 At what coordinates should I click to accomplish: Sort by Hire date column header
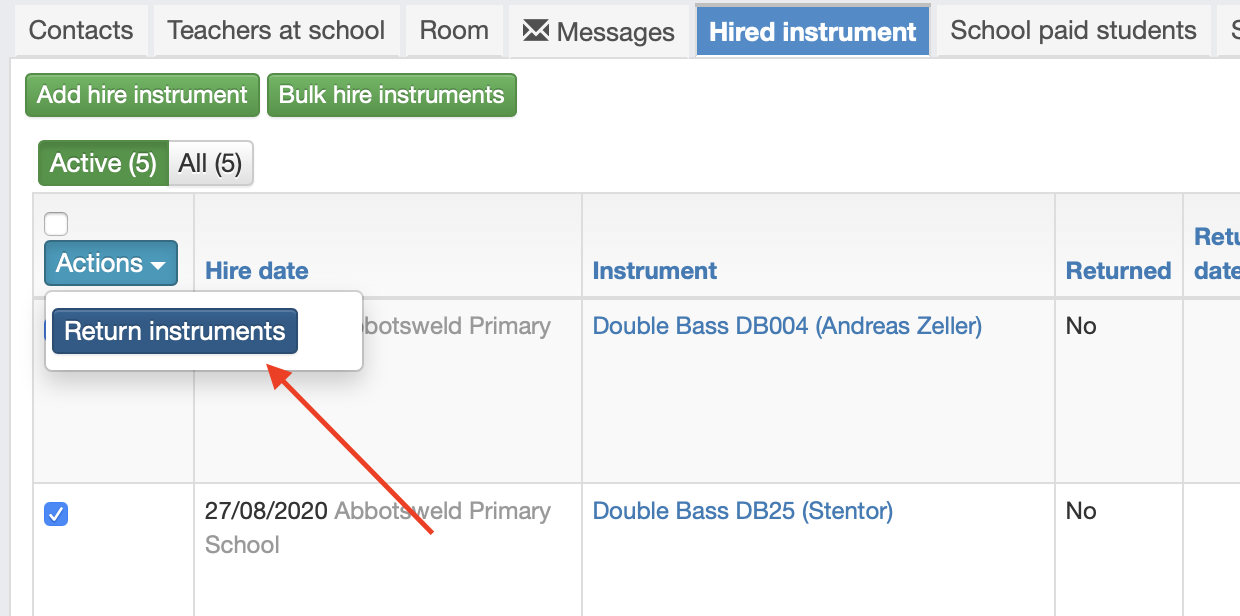[x=257, y=271]
